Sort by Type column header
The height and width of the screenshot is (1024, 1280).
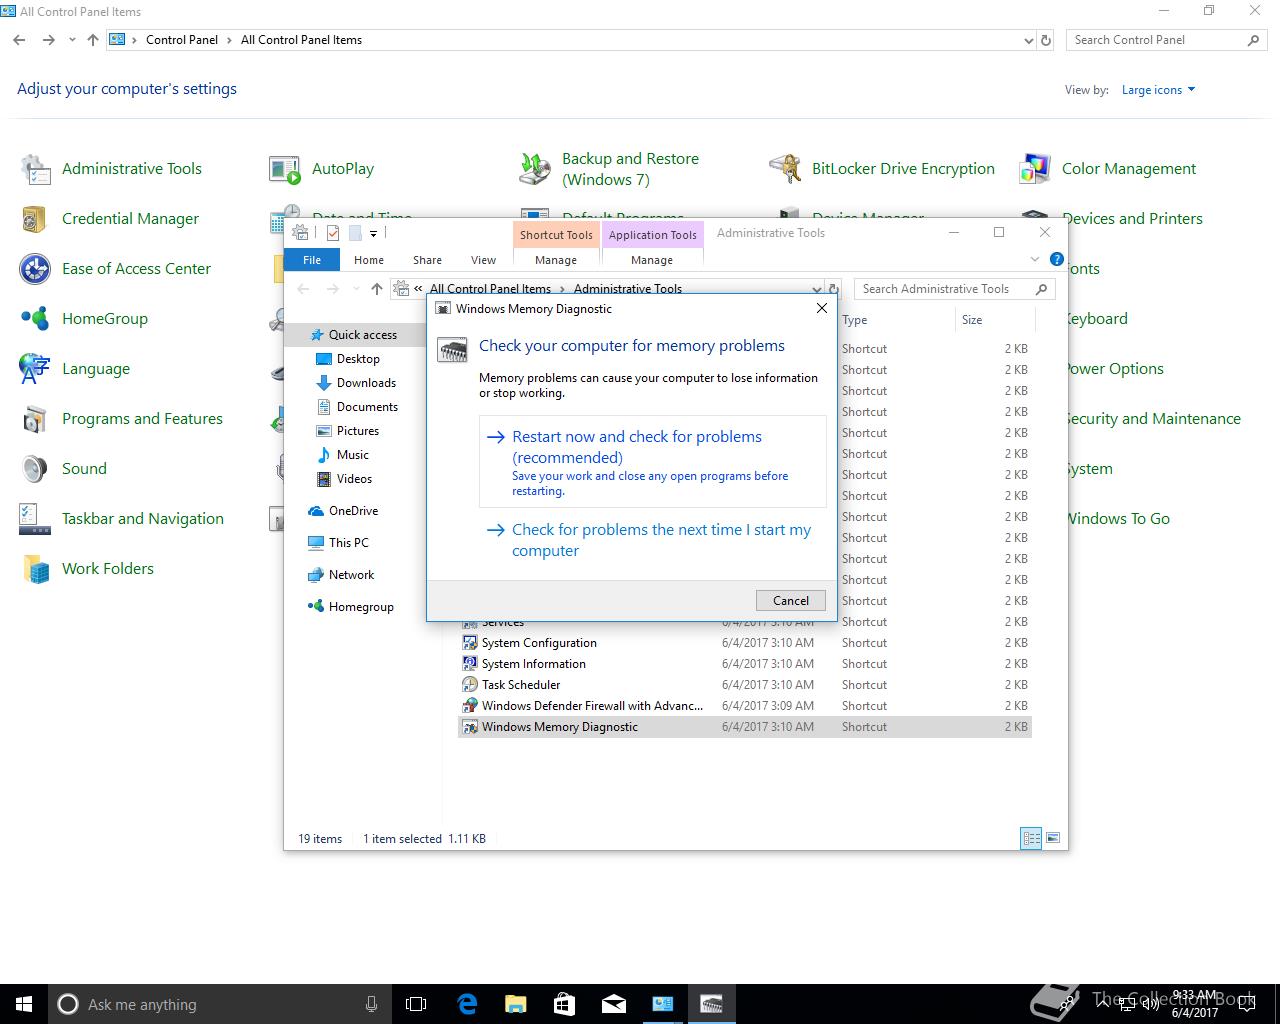point(895,320)
